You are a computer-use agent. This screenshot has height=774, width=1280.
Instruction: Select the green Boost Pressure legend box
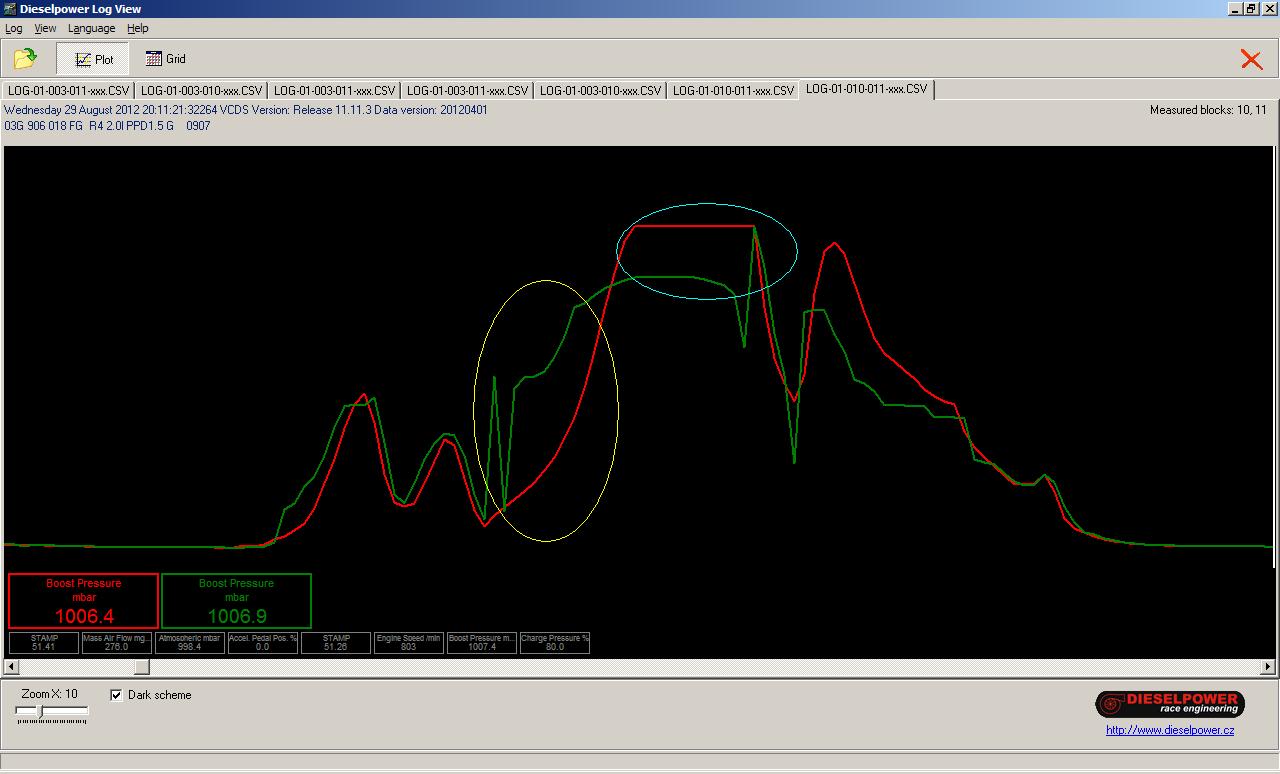236,600
